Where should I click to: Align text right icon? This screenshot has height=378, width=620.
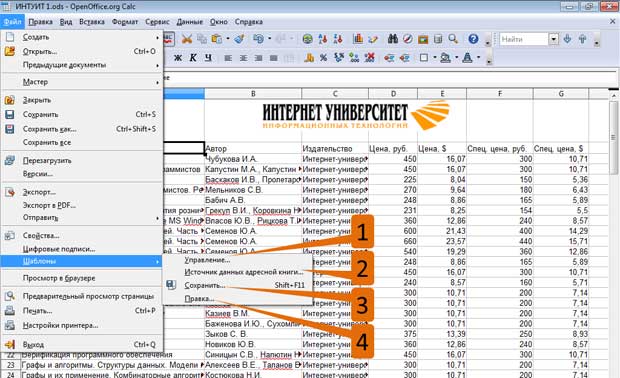pyautogui.click(x=258, y=58)
